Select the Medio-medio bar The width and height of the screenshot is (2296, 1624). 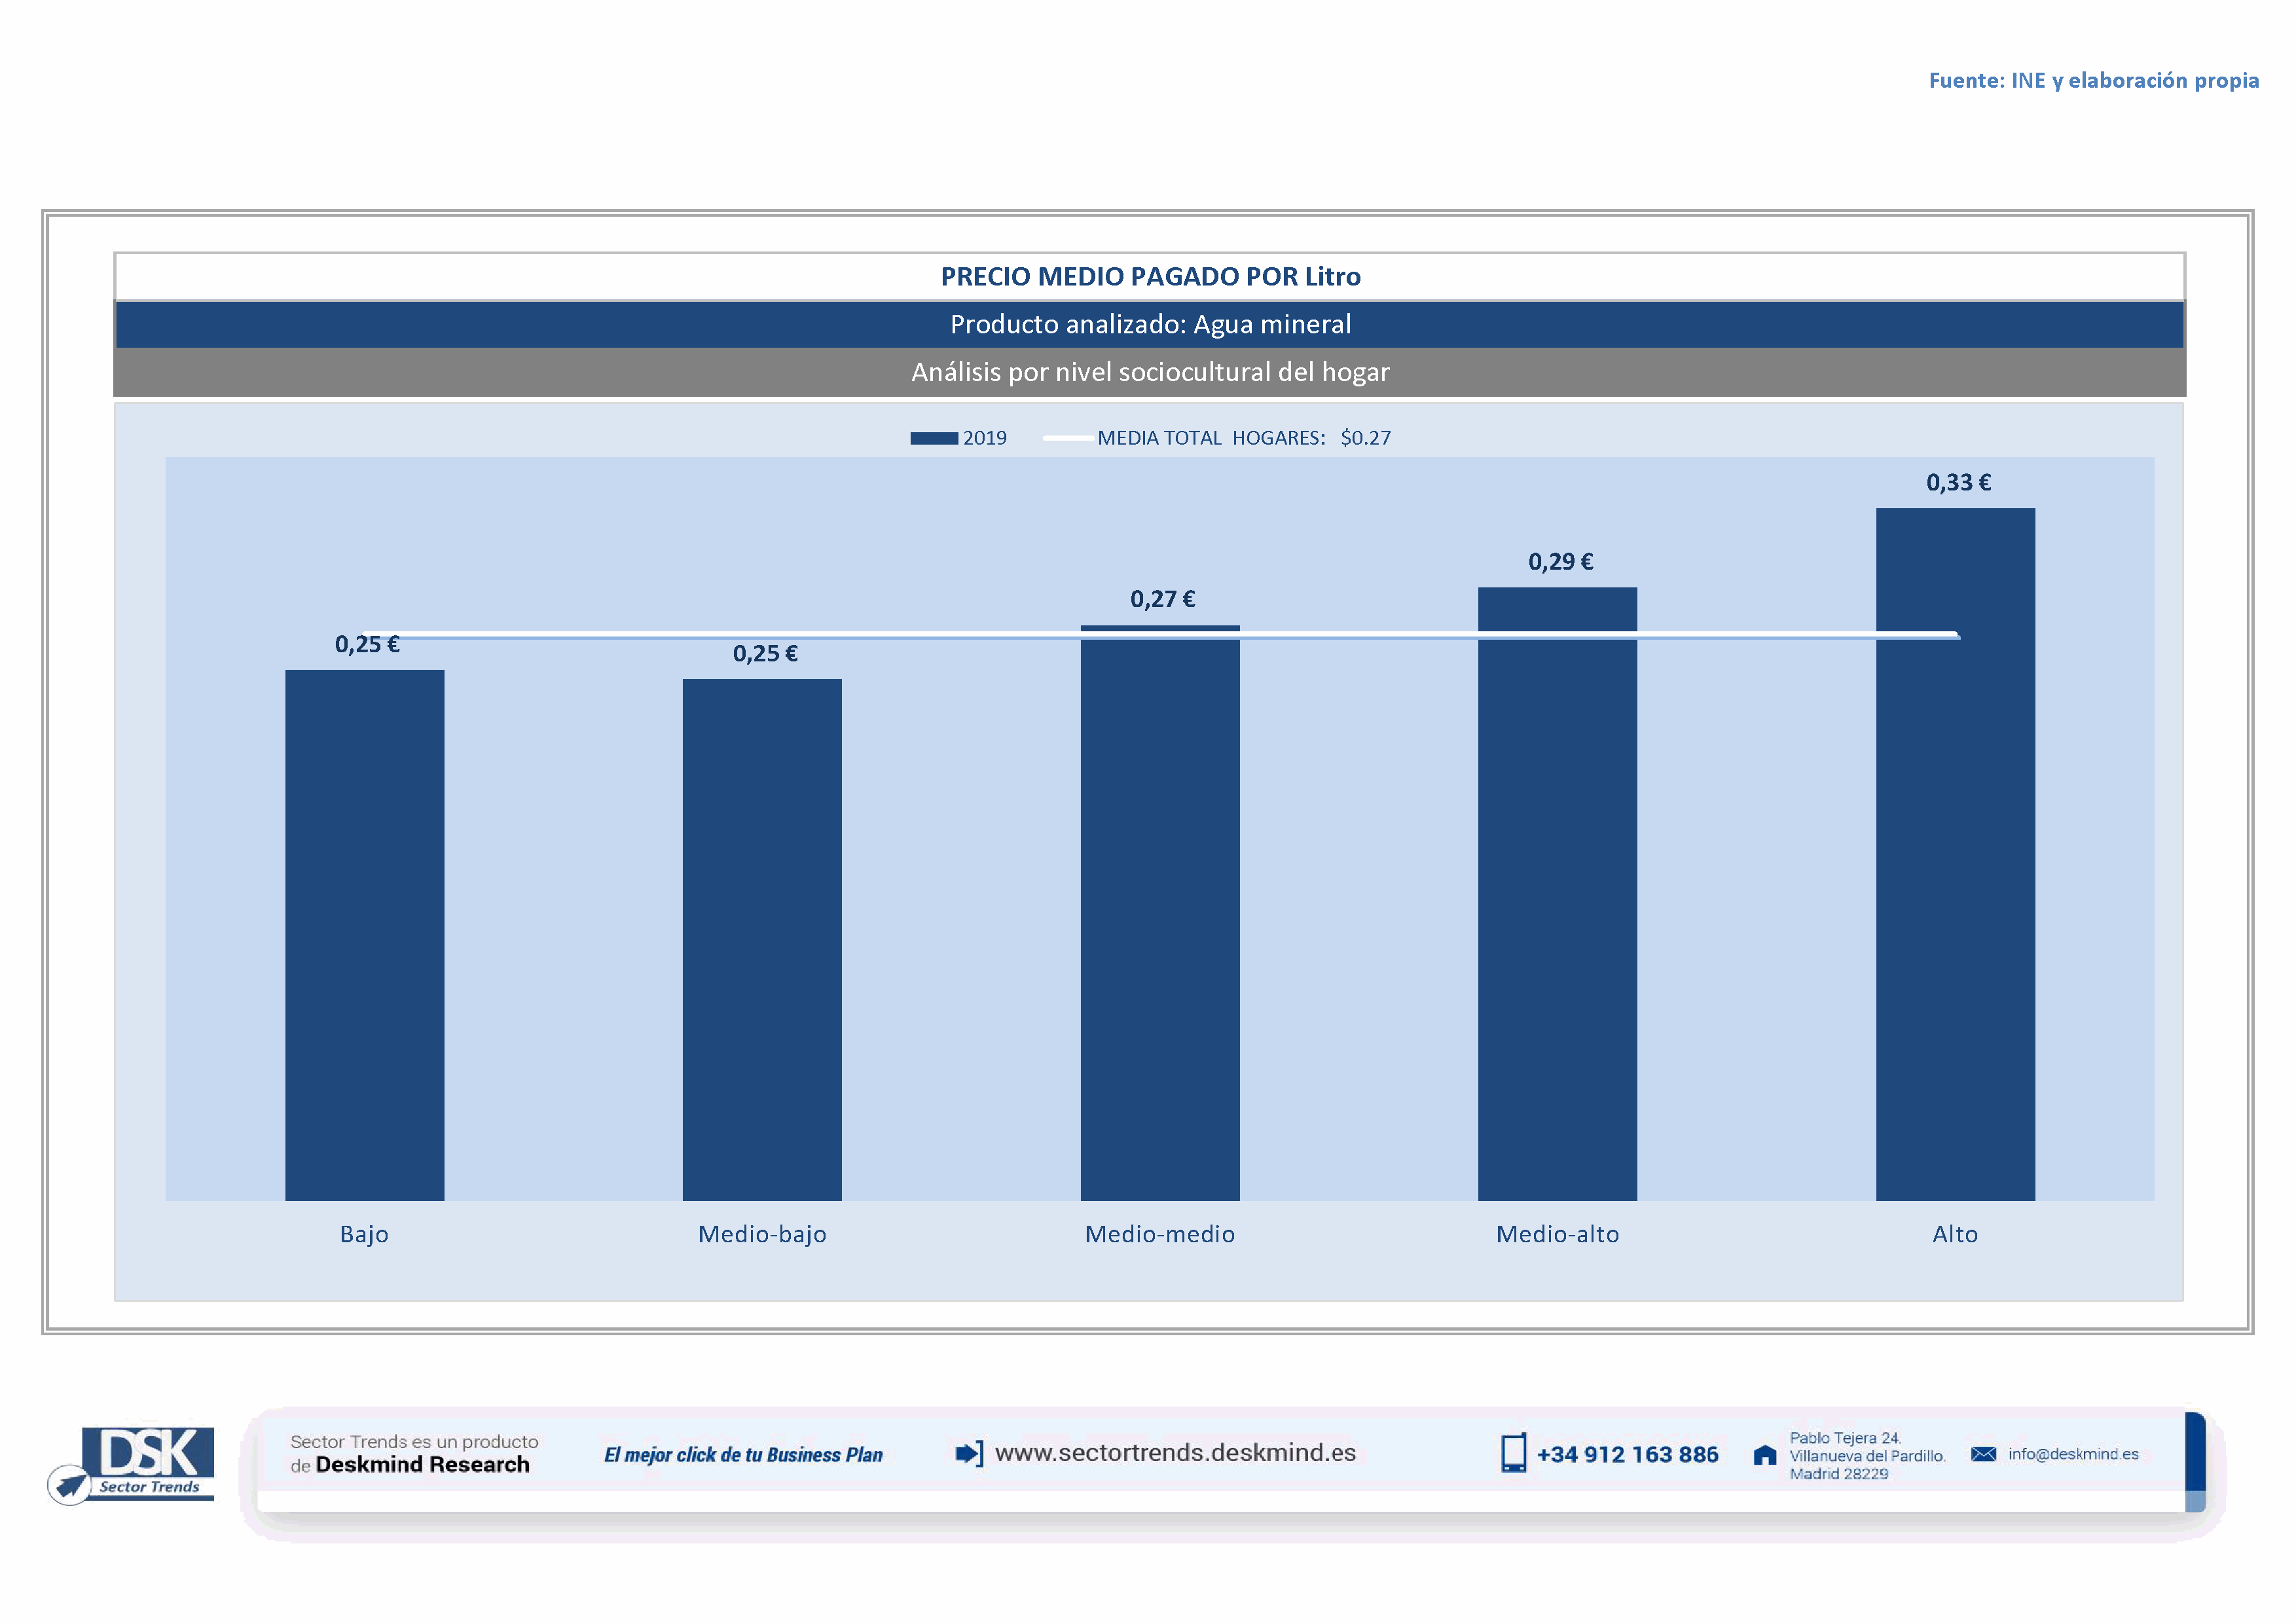tap(1160, 915)
